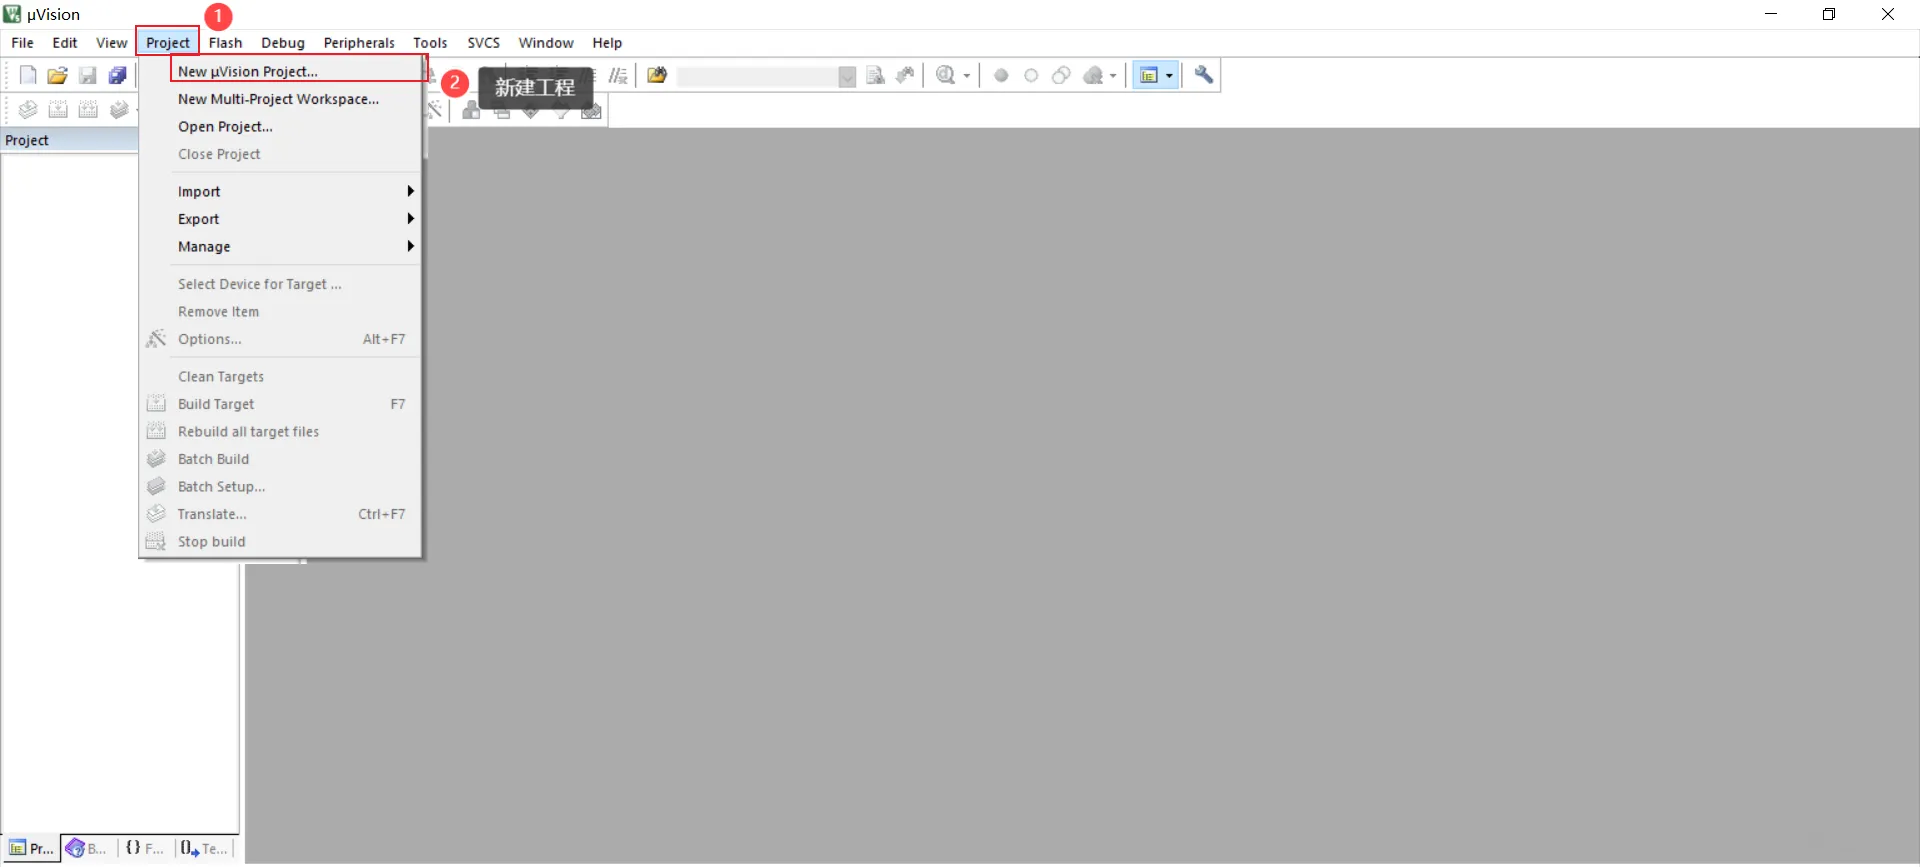Click the Start Debug Session magnifier icon
The height and width of the screenshot is (867, 1920).
click(946, 75)
